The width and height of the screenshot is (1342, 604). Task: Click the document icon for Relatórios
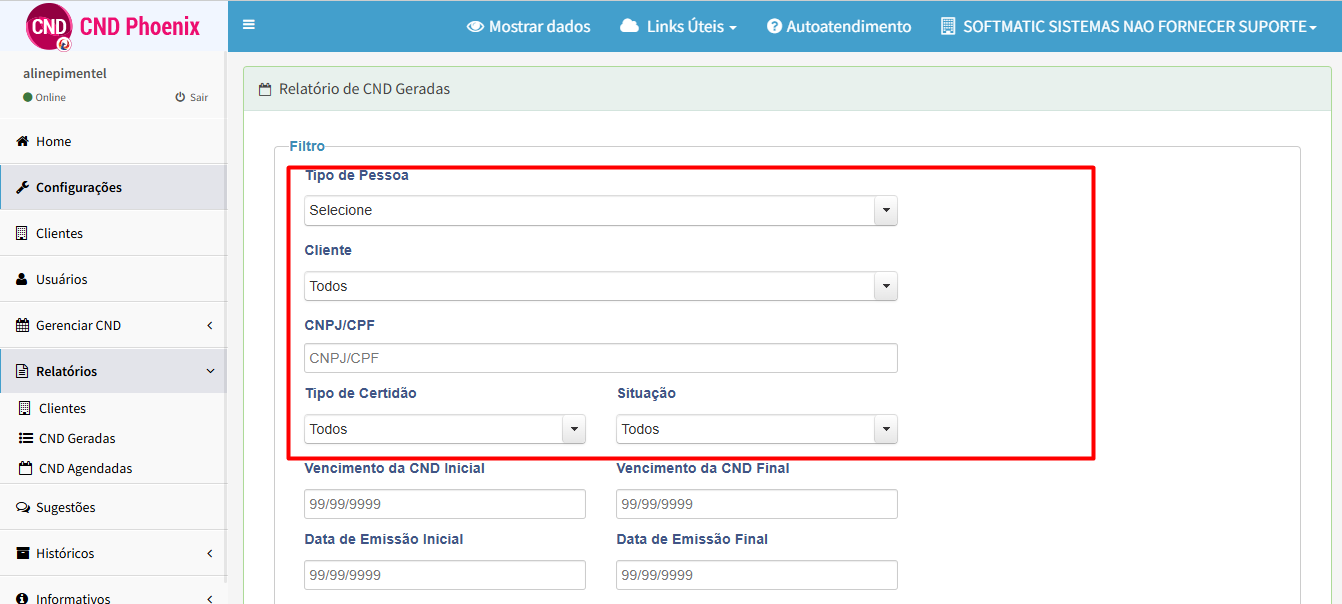click(x=22, y=371)
